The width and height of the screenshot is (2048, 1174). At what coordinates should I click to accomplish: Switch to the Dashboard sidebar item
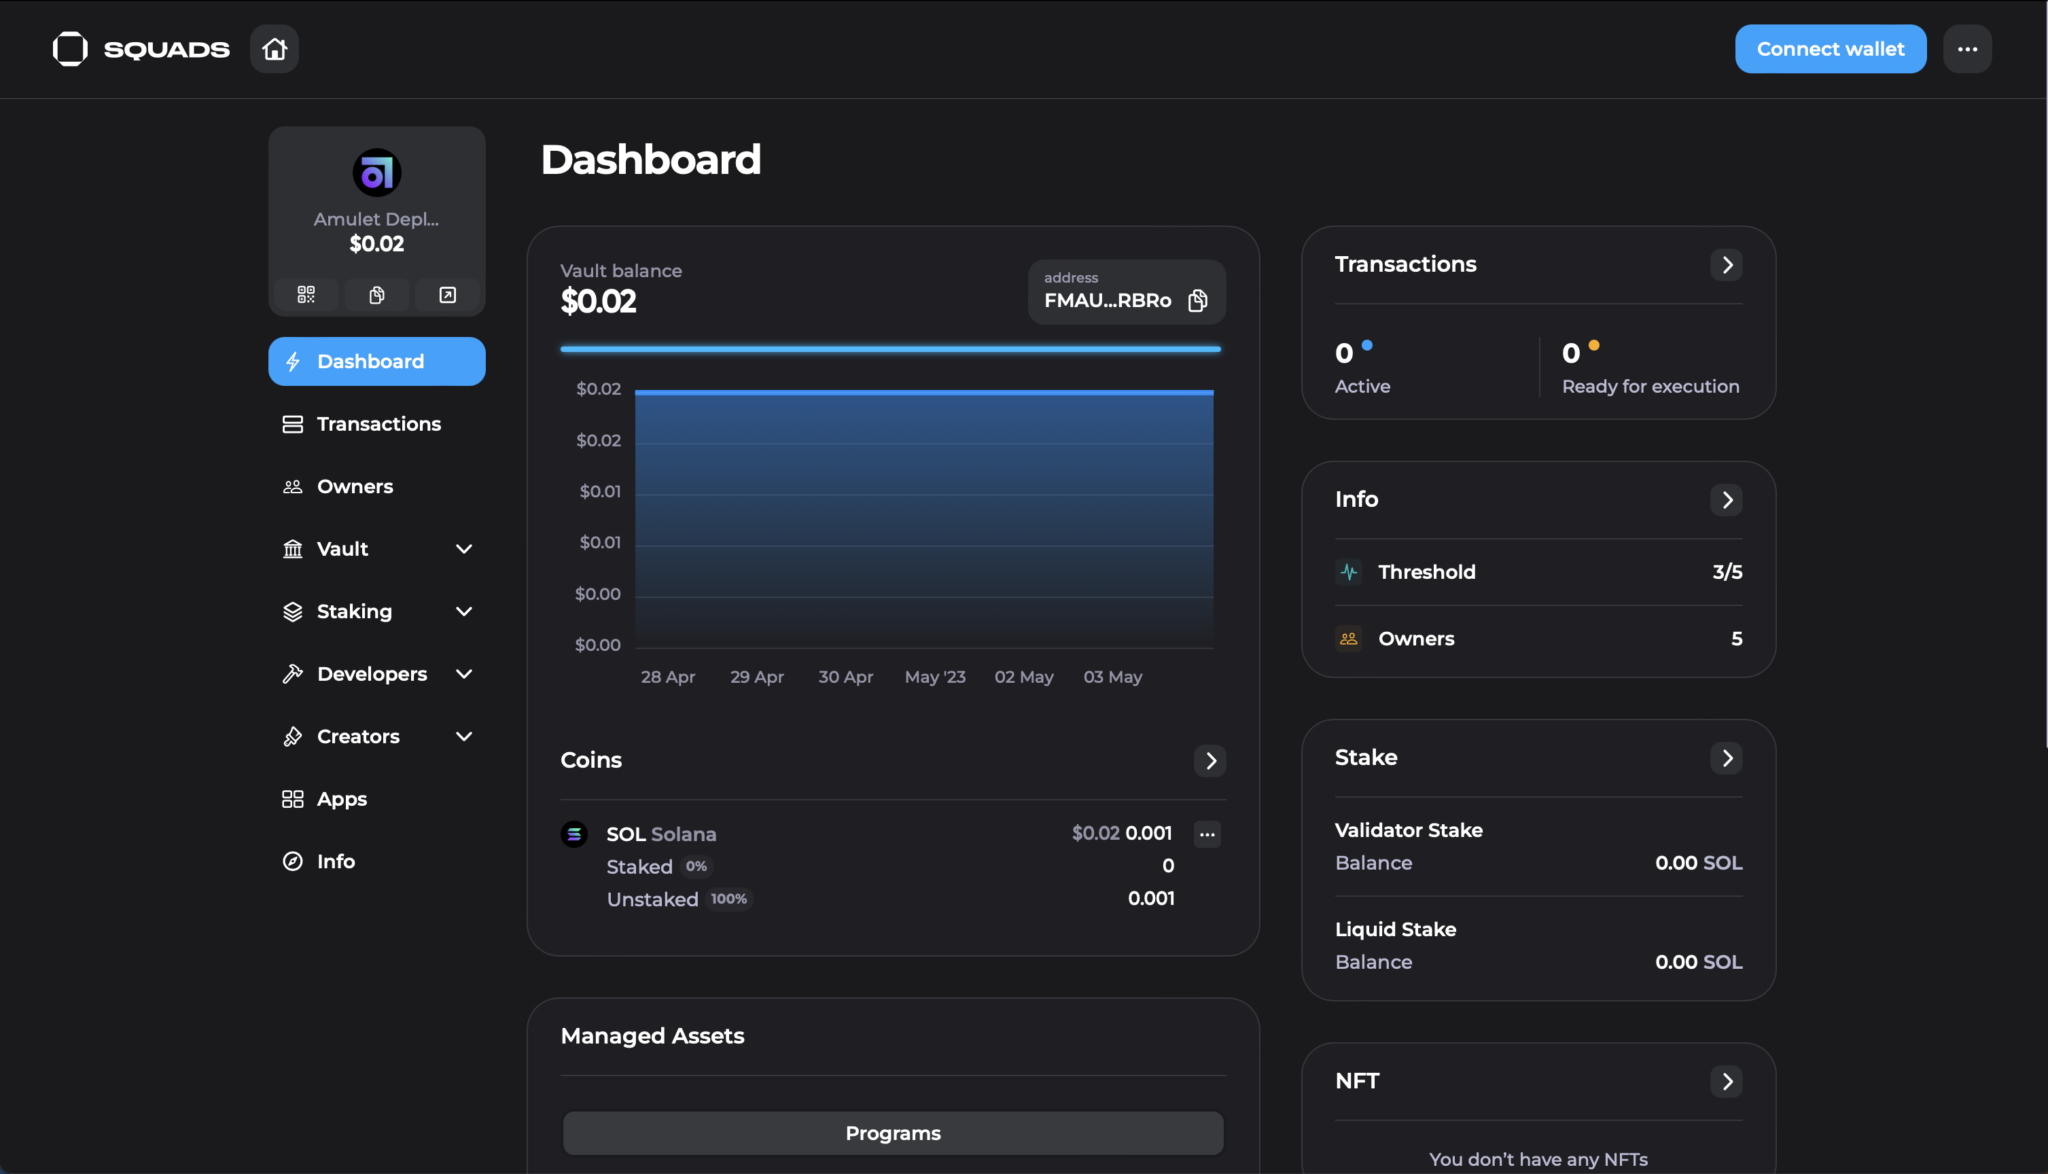pyautogui.click(x=370, y=361)
